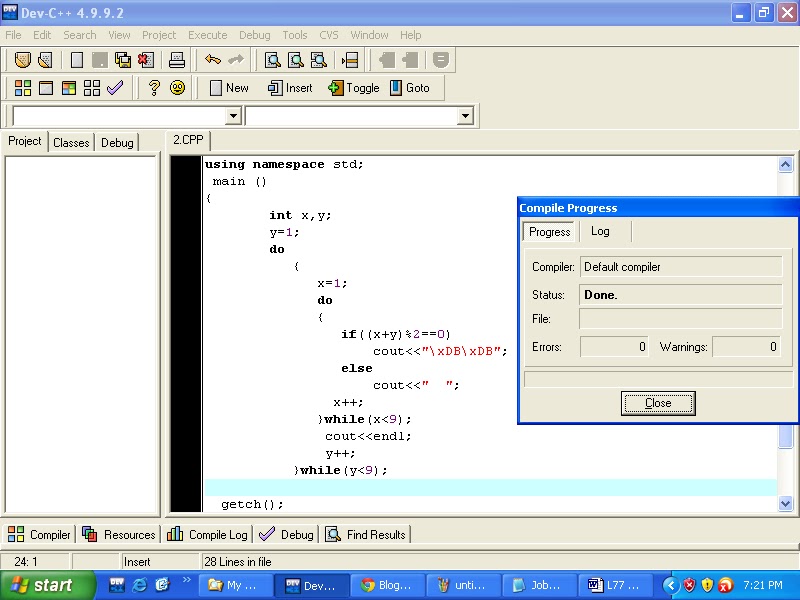Image resolution: width=800 pixels, height=600 pixels.
Task: Click the smiley face About icon
Action: pos(178,88)
